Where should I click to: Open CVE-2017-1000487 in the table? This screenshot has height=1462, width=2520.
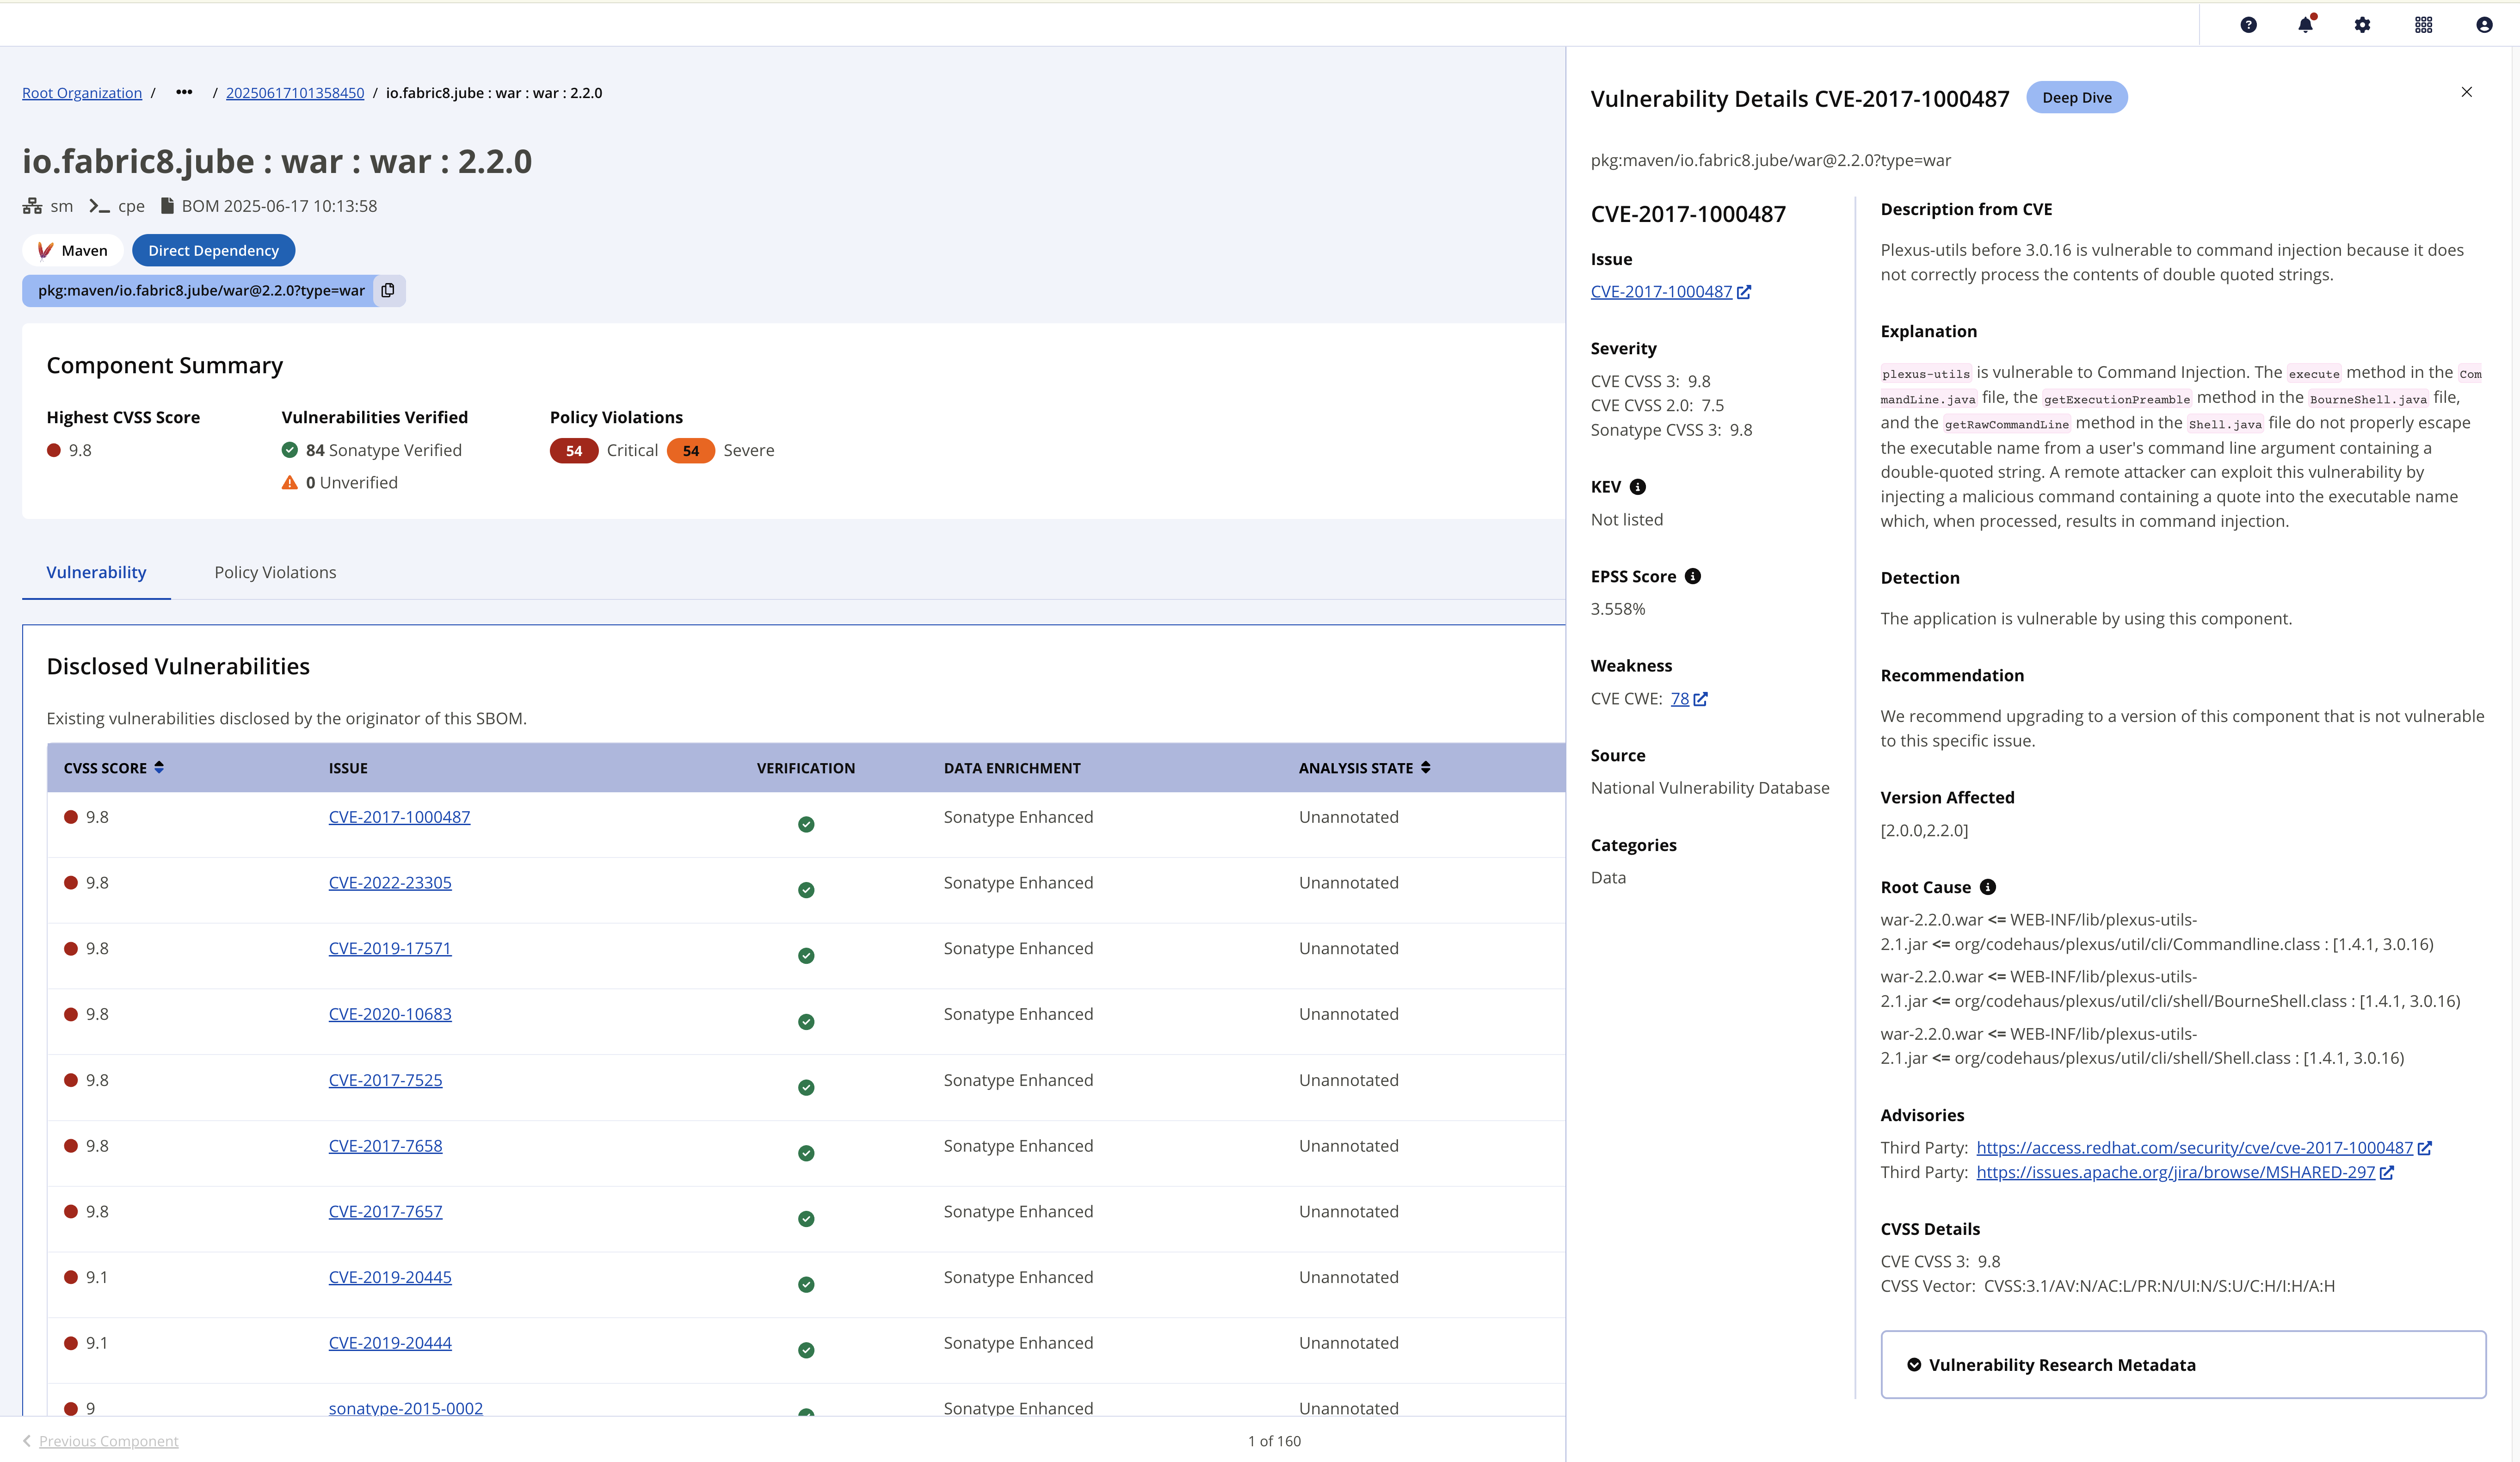399,817
